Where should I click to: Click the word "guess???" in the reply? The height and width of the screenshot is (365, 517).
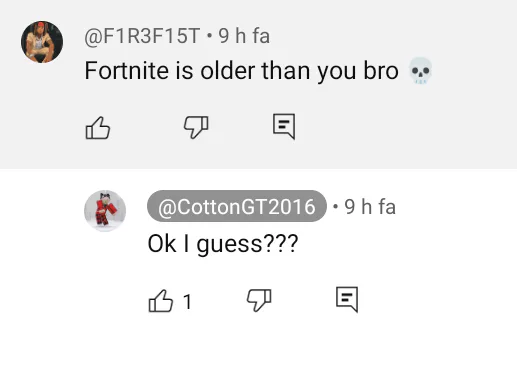pyautogui.click(x=247, y=245)
